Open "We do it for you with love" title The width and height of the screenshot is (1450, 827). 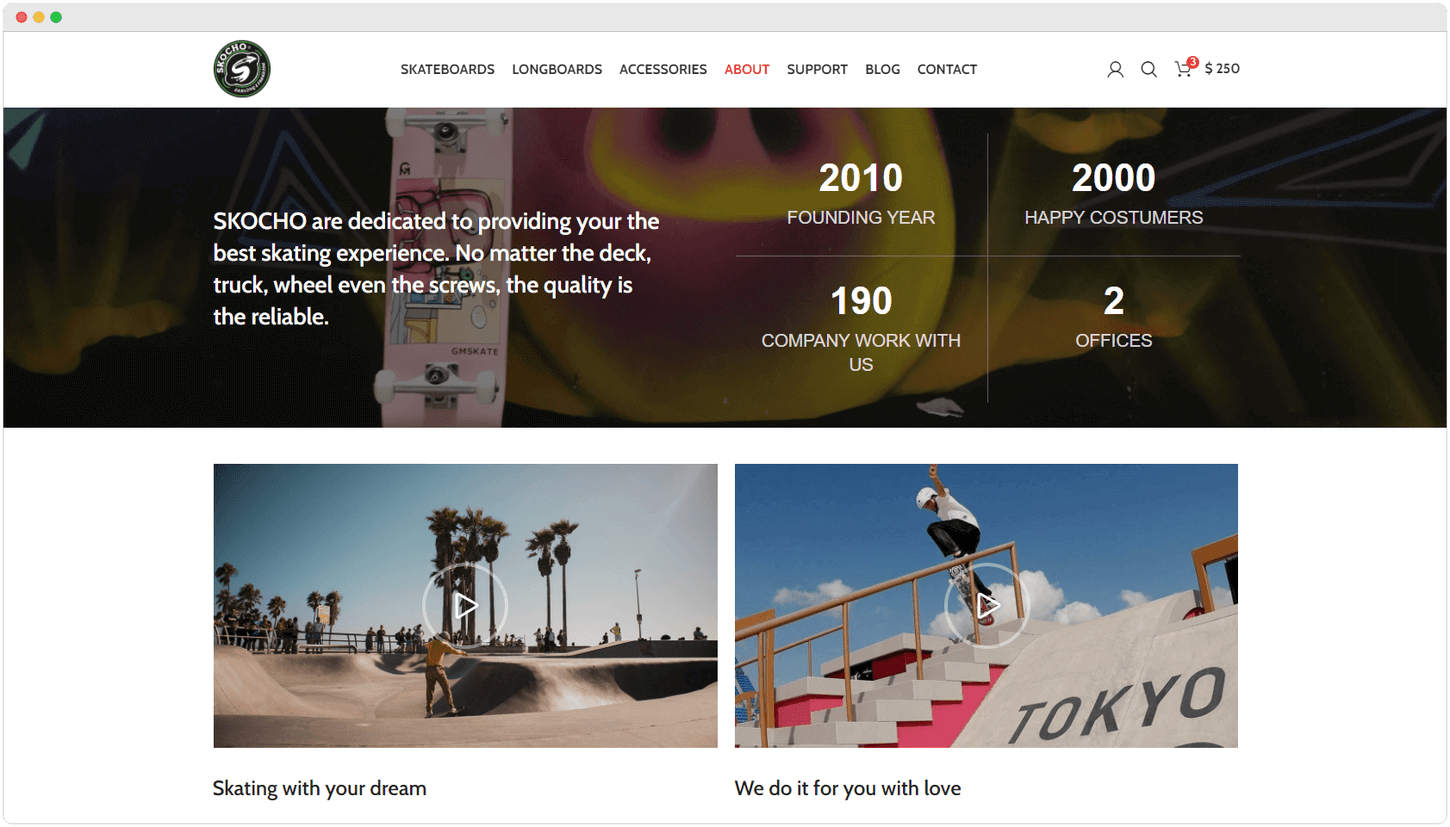click(848, 788)
